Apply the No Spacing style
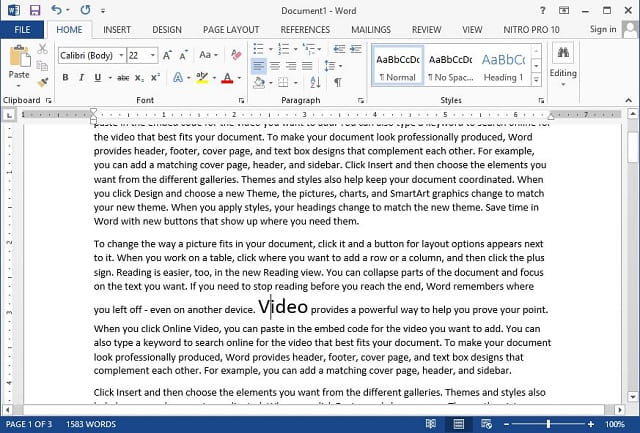Viewport: 640px width, 433px height. (x=450, y=66)
